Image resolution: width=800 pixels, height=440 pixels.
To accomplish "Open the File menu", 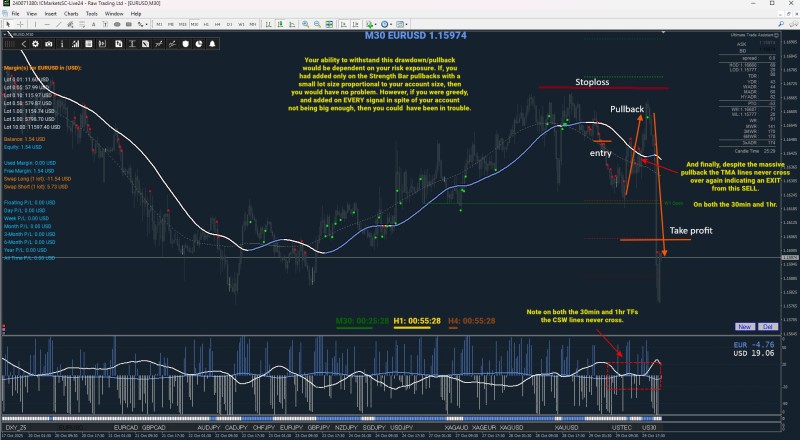I will point(15,14).
